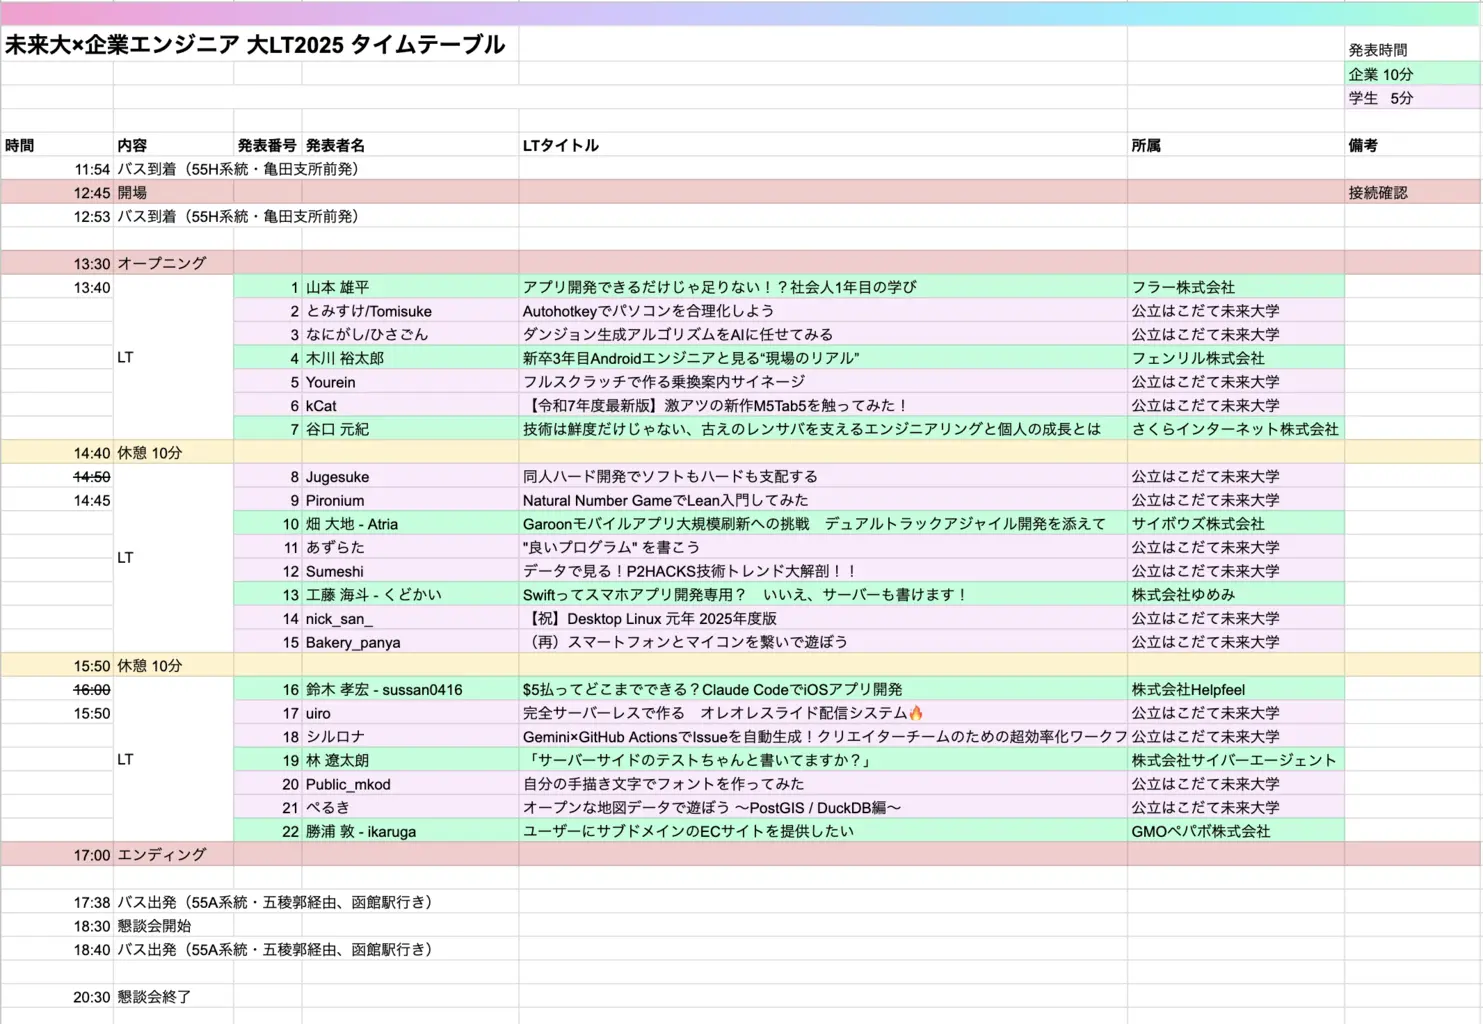Select the struck-through 14:50 time cell
Viewport: 1483px width, 1024px height.
[91, 477]
